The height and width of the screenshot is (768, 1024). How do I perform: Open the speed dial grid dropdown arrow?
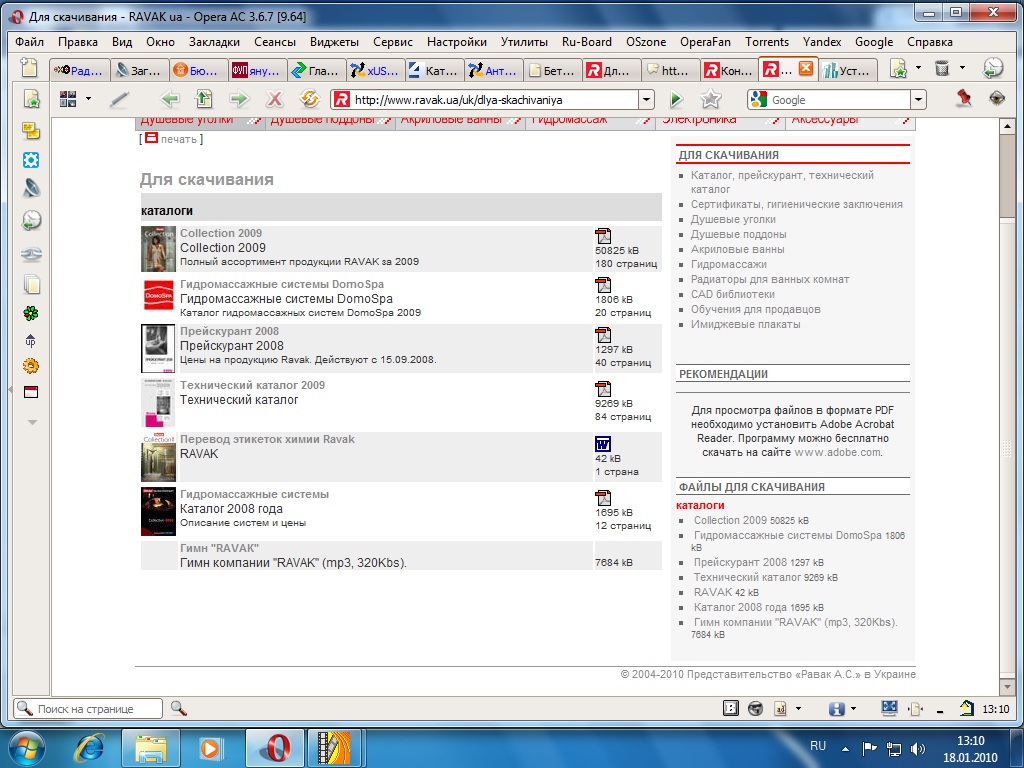88,99
